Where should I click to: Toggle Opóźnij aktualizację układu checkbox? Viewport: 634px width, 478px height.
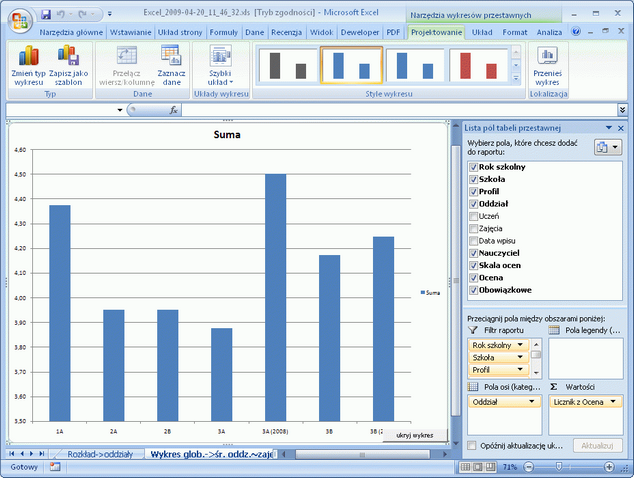point(471,446)
